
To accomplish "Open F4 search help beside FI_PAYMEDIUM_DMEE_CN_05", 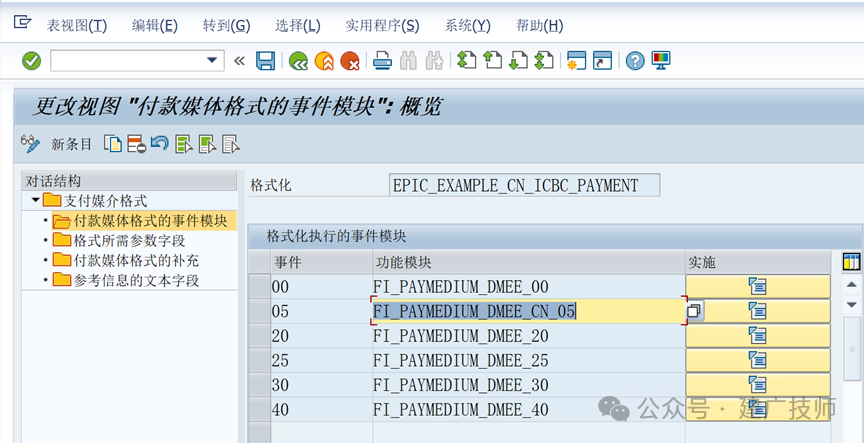I will click(x=695, y=310).
